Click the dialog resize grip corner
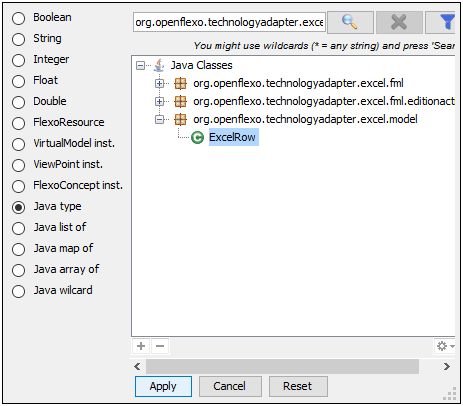463x406 pixels. 450,394
